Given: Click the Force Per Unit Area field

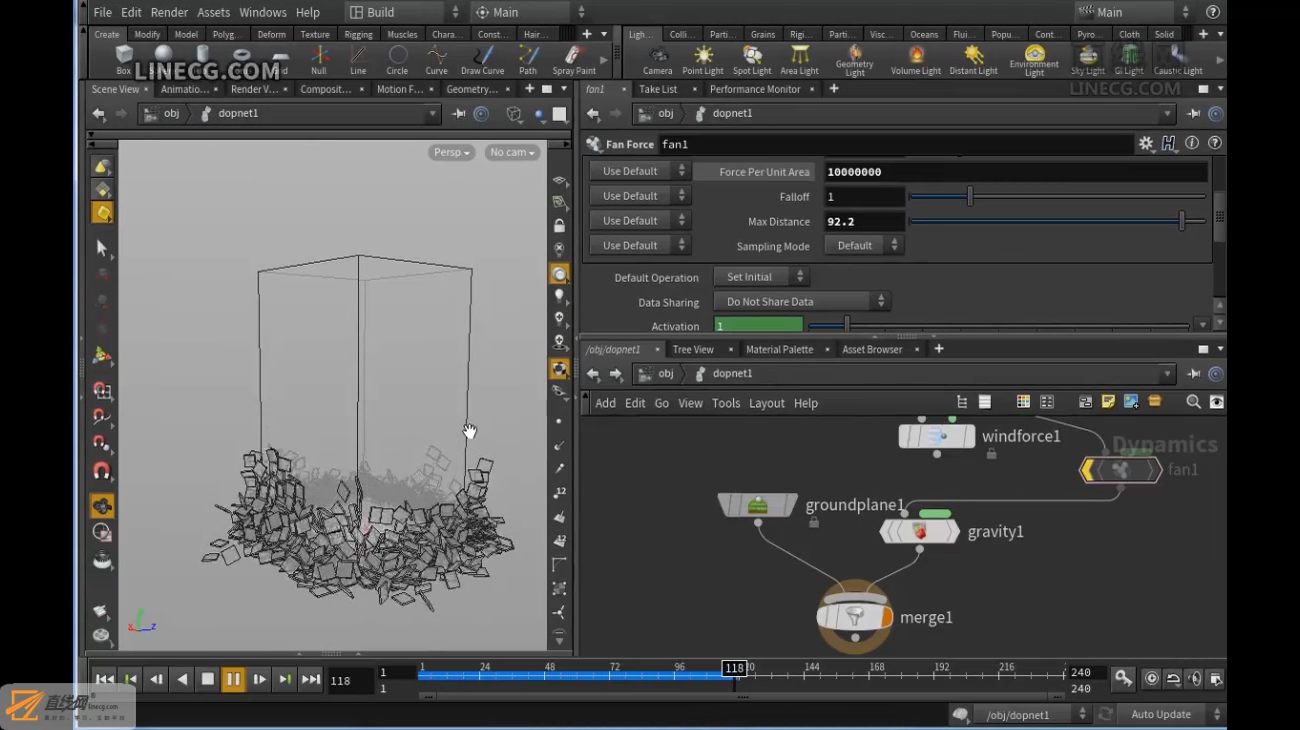Looking at the screenshot, I should click(1015, 171).
